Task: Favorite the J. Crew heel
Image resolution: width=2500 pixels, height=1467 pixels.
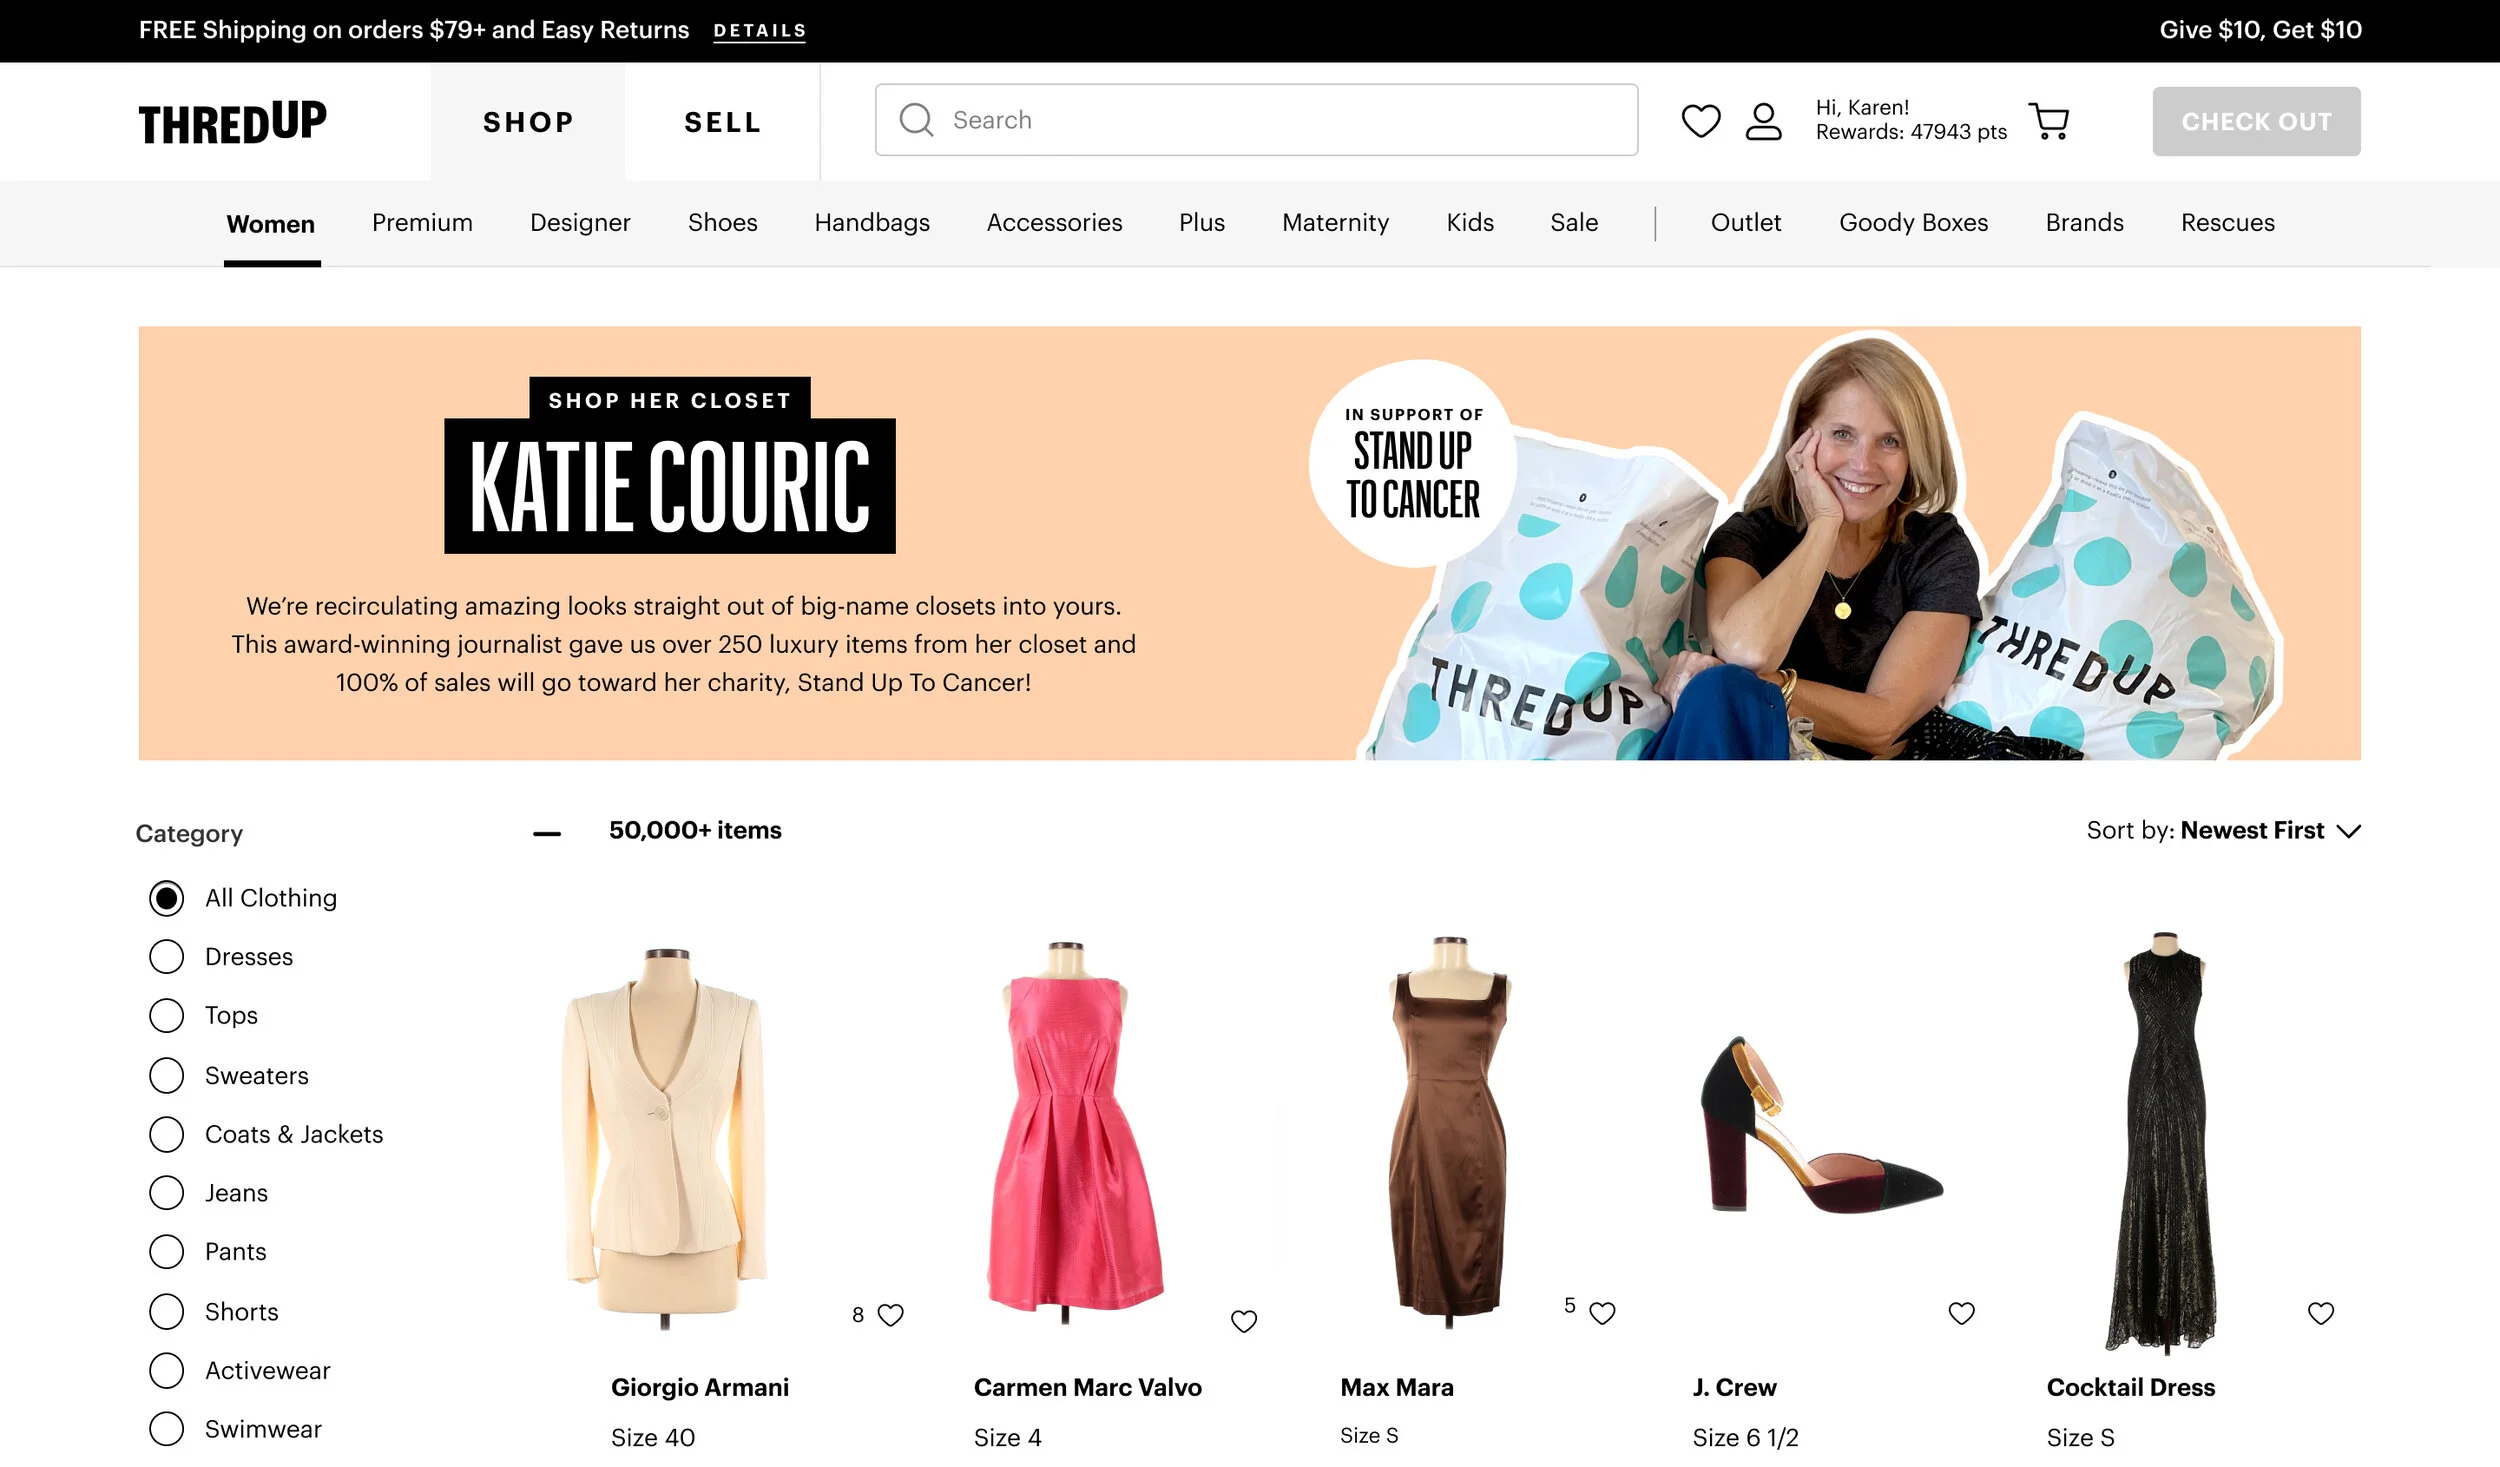Action: point(1961,1312)
